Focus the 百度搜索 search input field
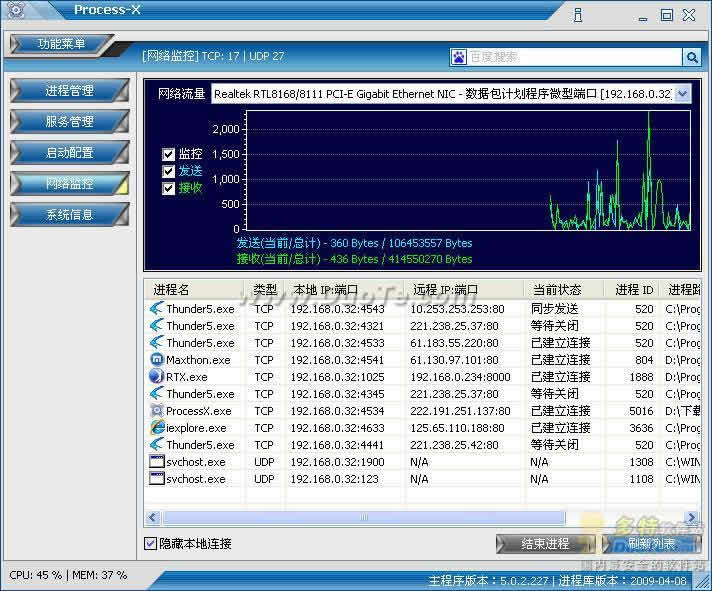 click(574, 57)
